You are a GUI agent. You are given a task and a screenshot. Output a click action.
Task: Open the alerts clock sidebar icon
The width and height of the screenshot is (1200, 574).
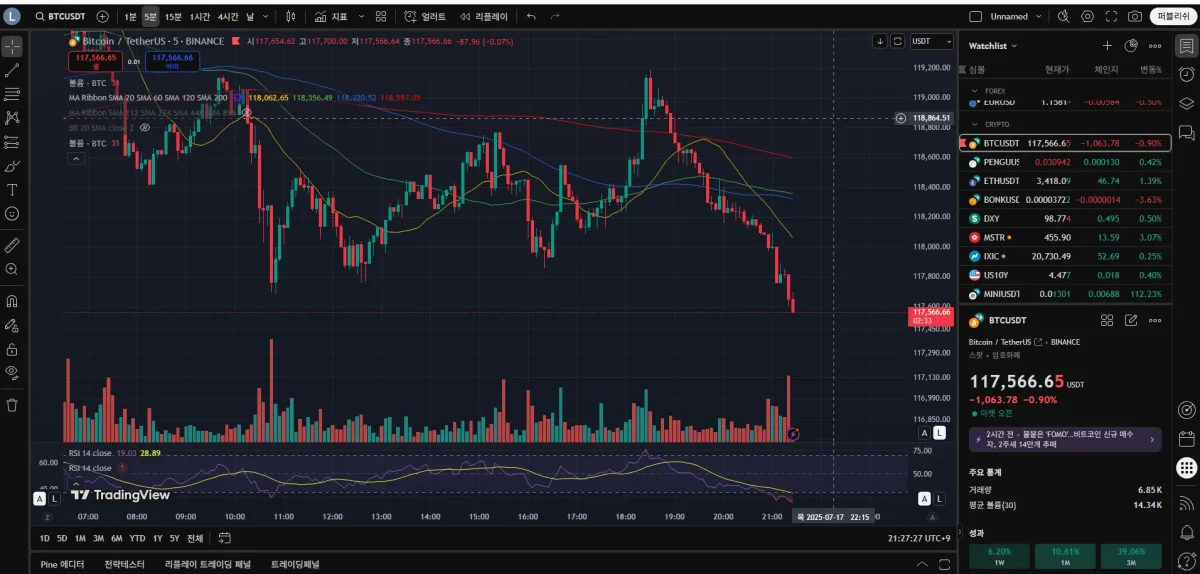[x=1186, y=74]
